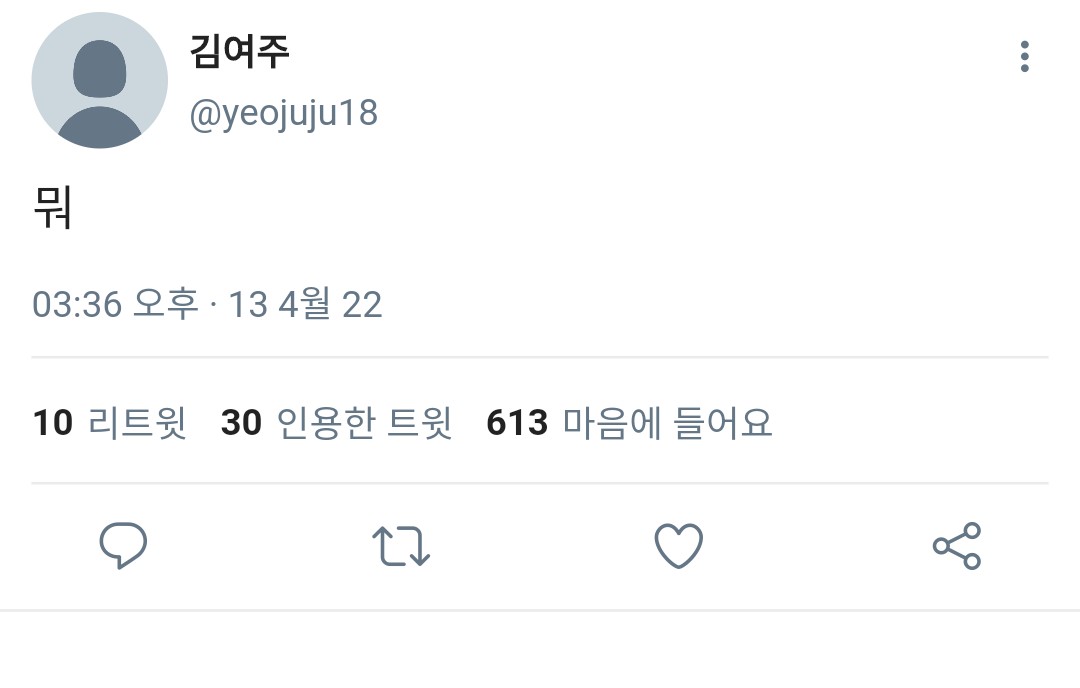Tap the reply speech bubble icon
This screenshot has width=1080, height=688.
click(x=123, y=546)
